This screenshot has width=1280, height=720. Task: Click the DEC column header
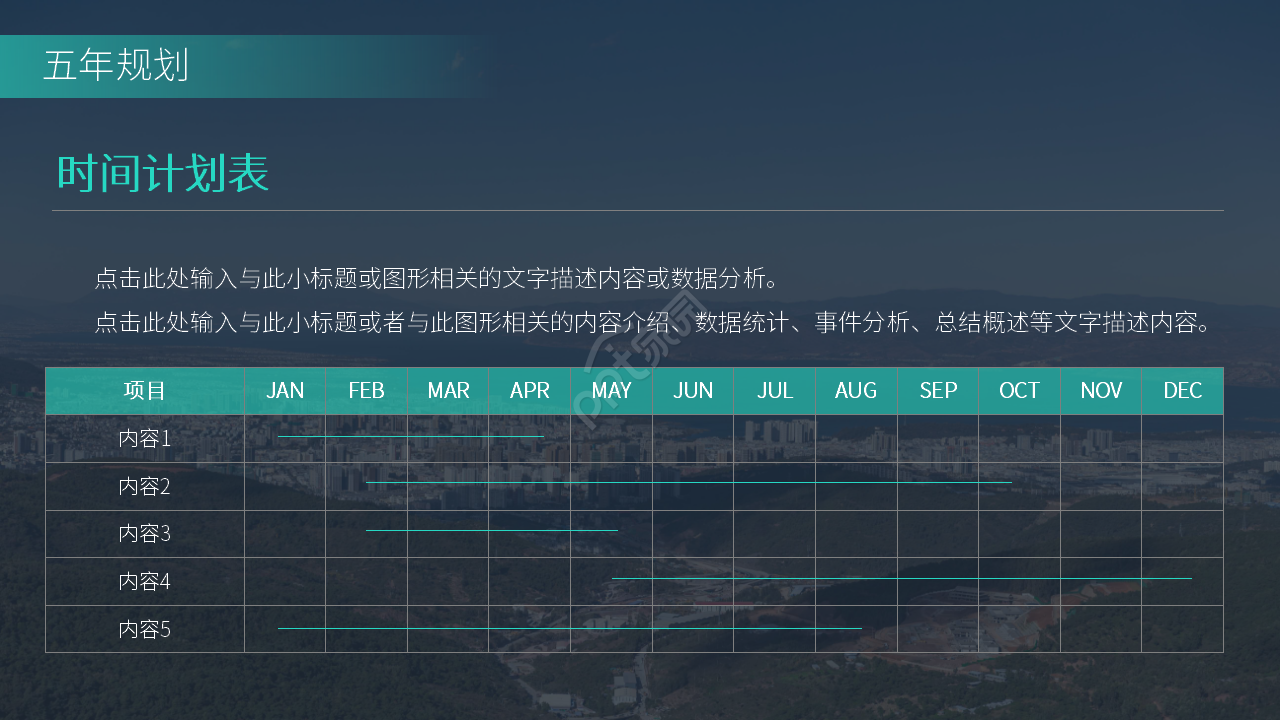pos(1183,391)
